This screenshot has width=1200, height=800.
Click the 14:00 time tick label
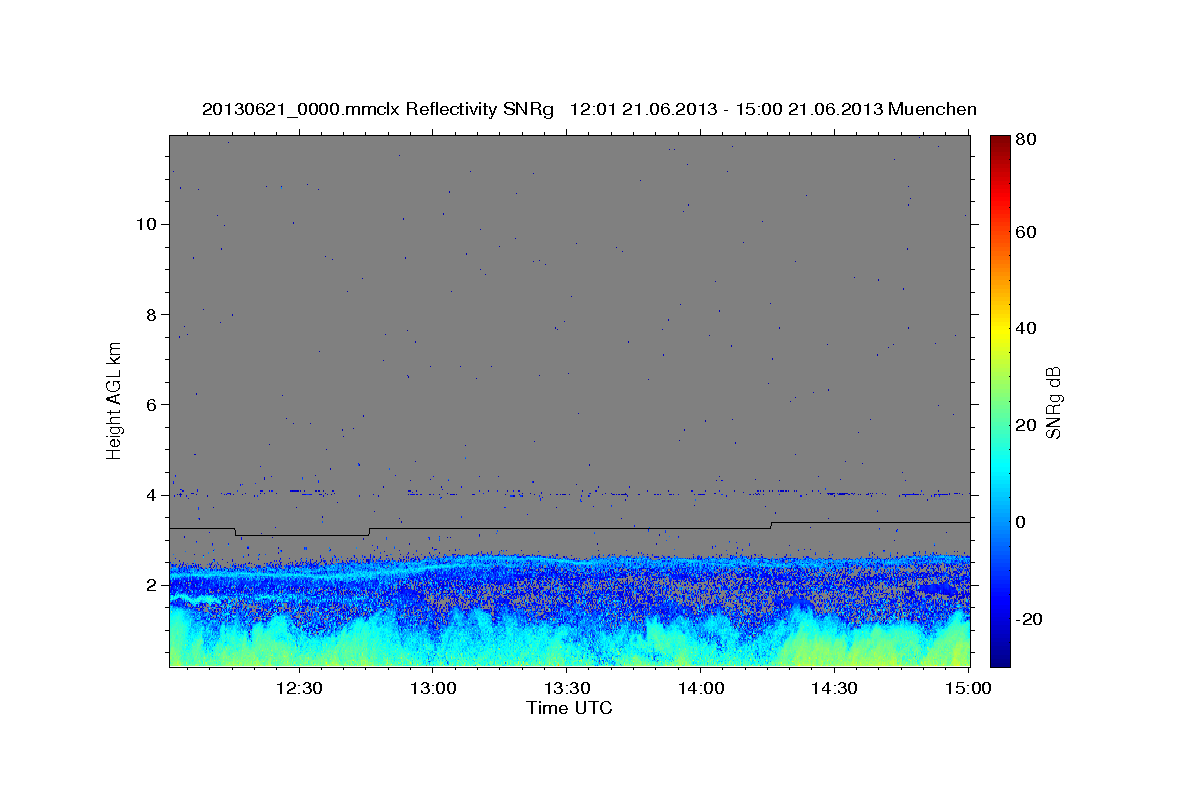pos(701,689)
